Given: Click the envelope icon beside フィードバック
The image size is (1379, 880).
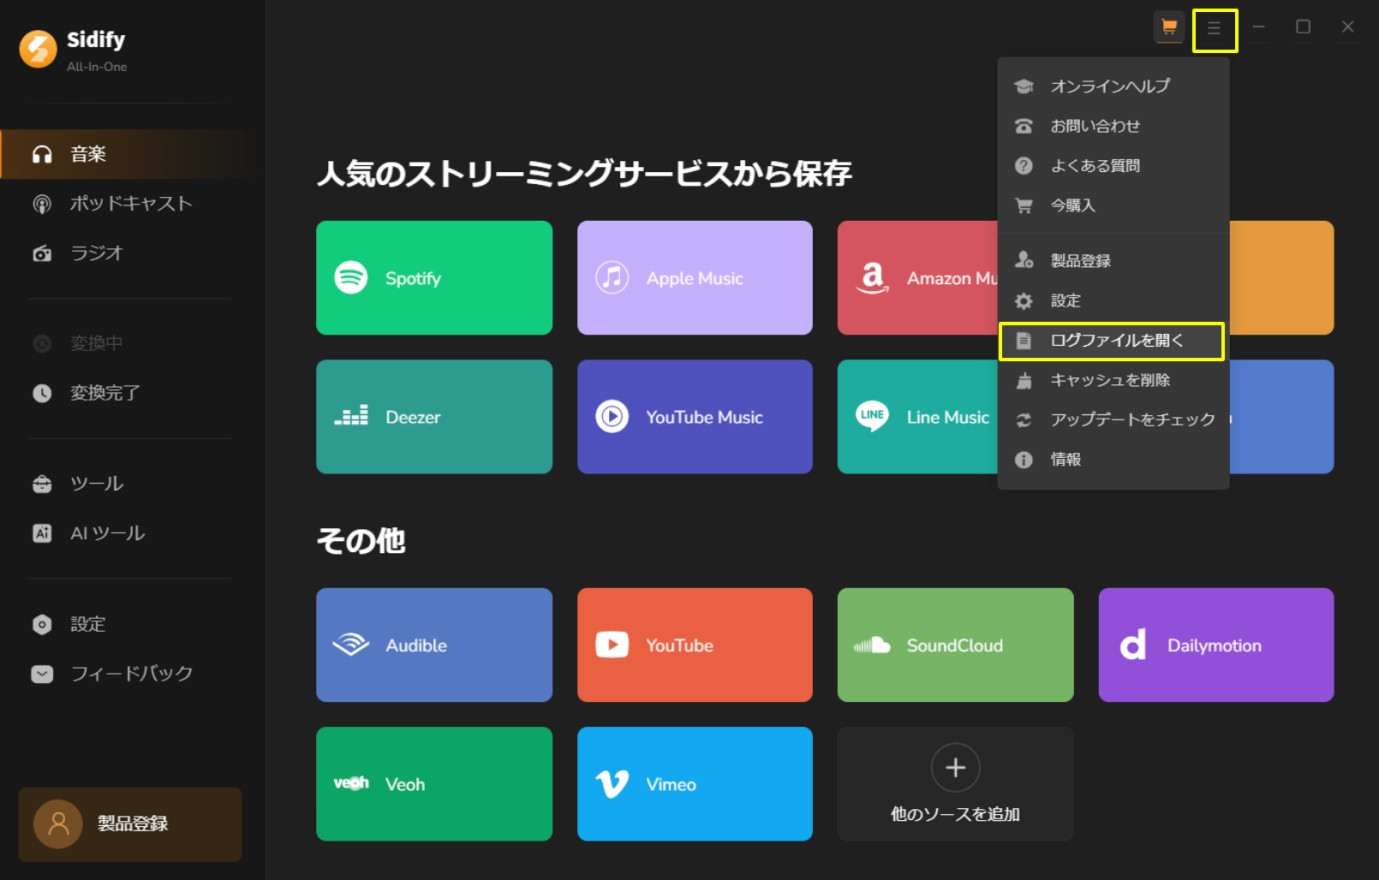Looking at the screenshot, I should 42,674.
